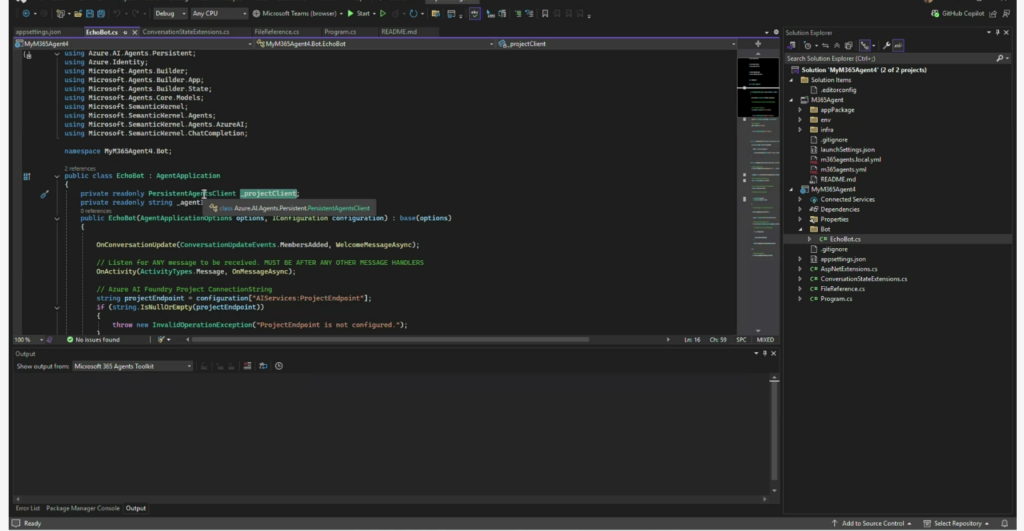Screen dimensions: 1024x531
Task: Click the pin icon on EchoBot.cs tab
Action: 125,32
